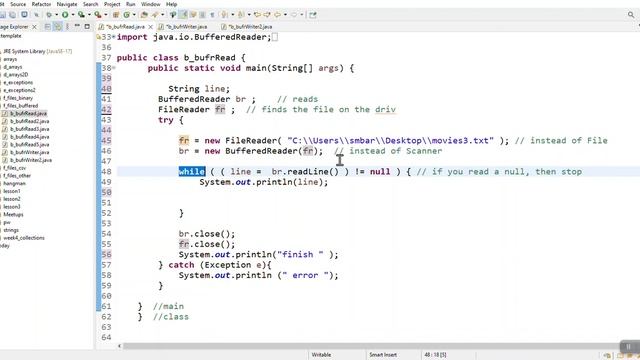
Task: Collapse All in Package Explorer toolbar
Action: [48, 27]
